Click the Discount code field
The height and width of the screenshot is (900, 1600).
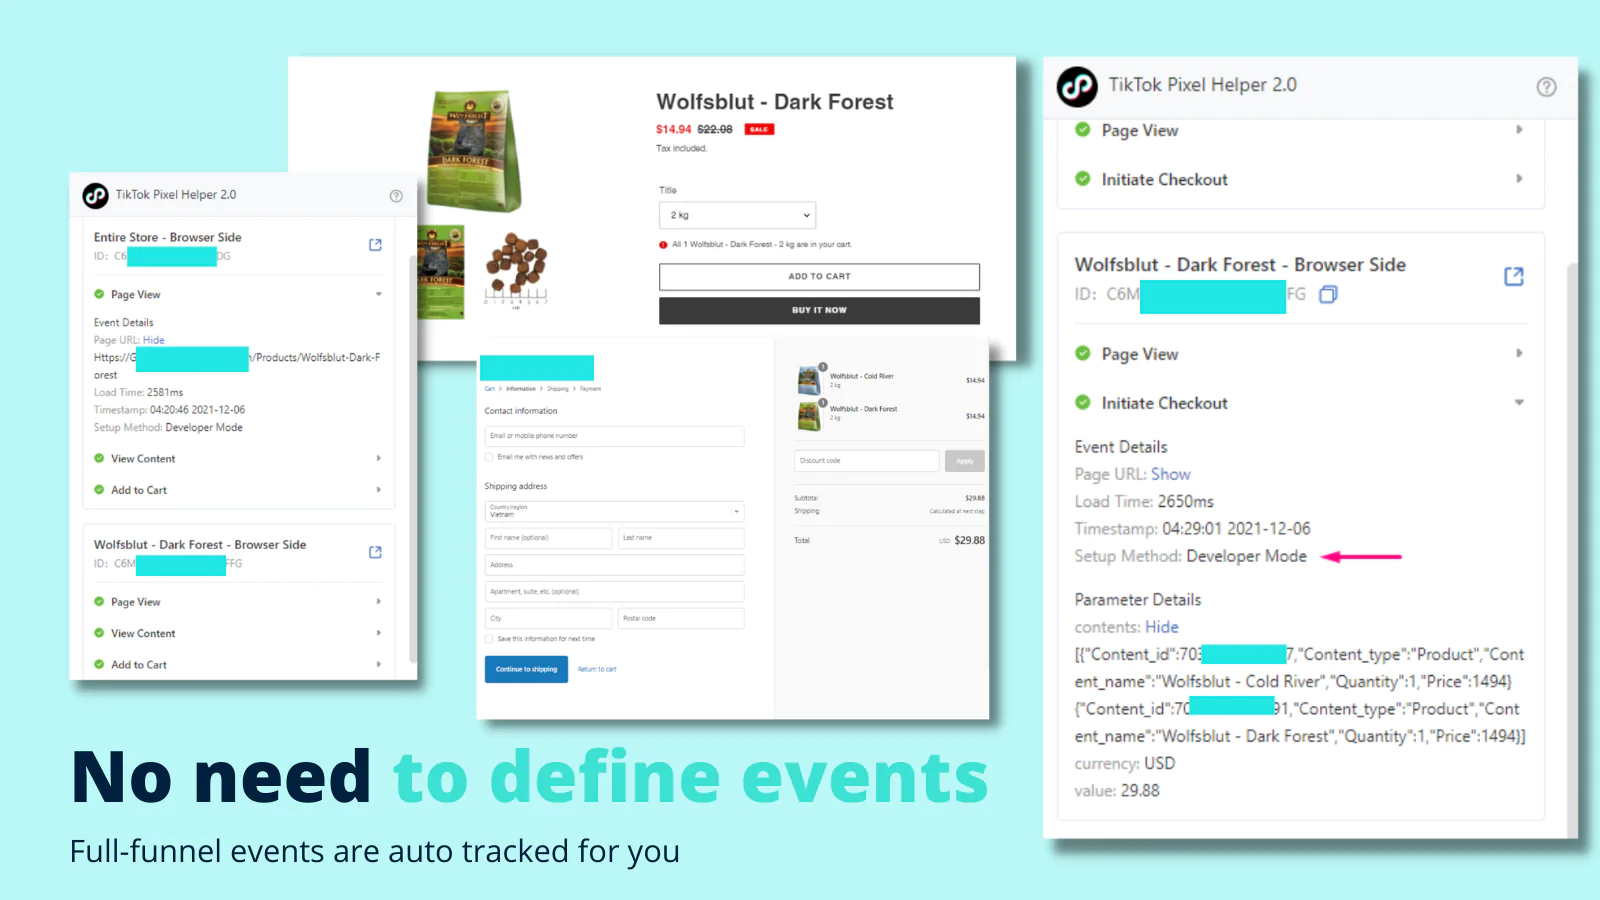[x=867, y=461]
